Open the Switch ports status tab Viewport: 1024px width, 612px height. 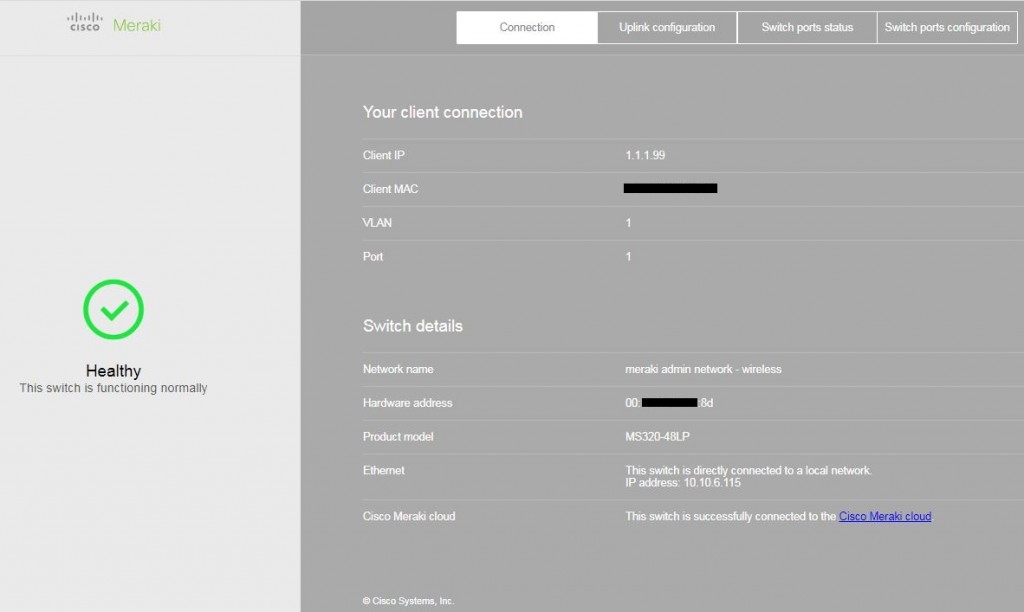tap(807, 27)
